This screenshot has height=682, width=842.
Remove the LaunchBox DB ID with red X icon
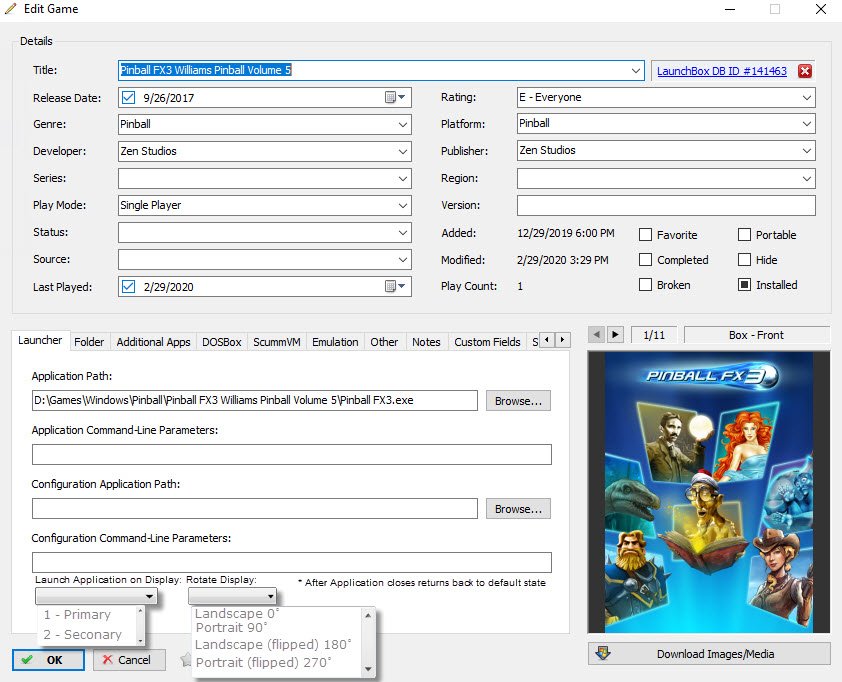click(804, 71)
